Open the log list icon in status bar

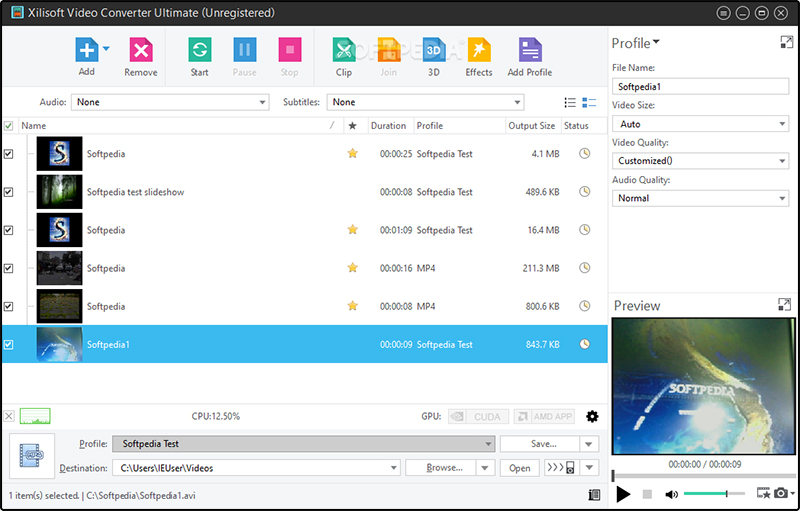(x=594, y=495)
